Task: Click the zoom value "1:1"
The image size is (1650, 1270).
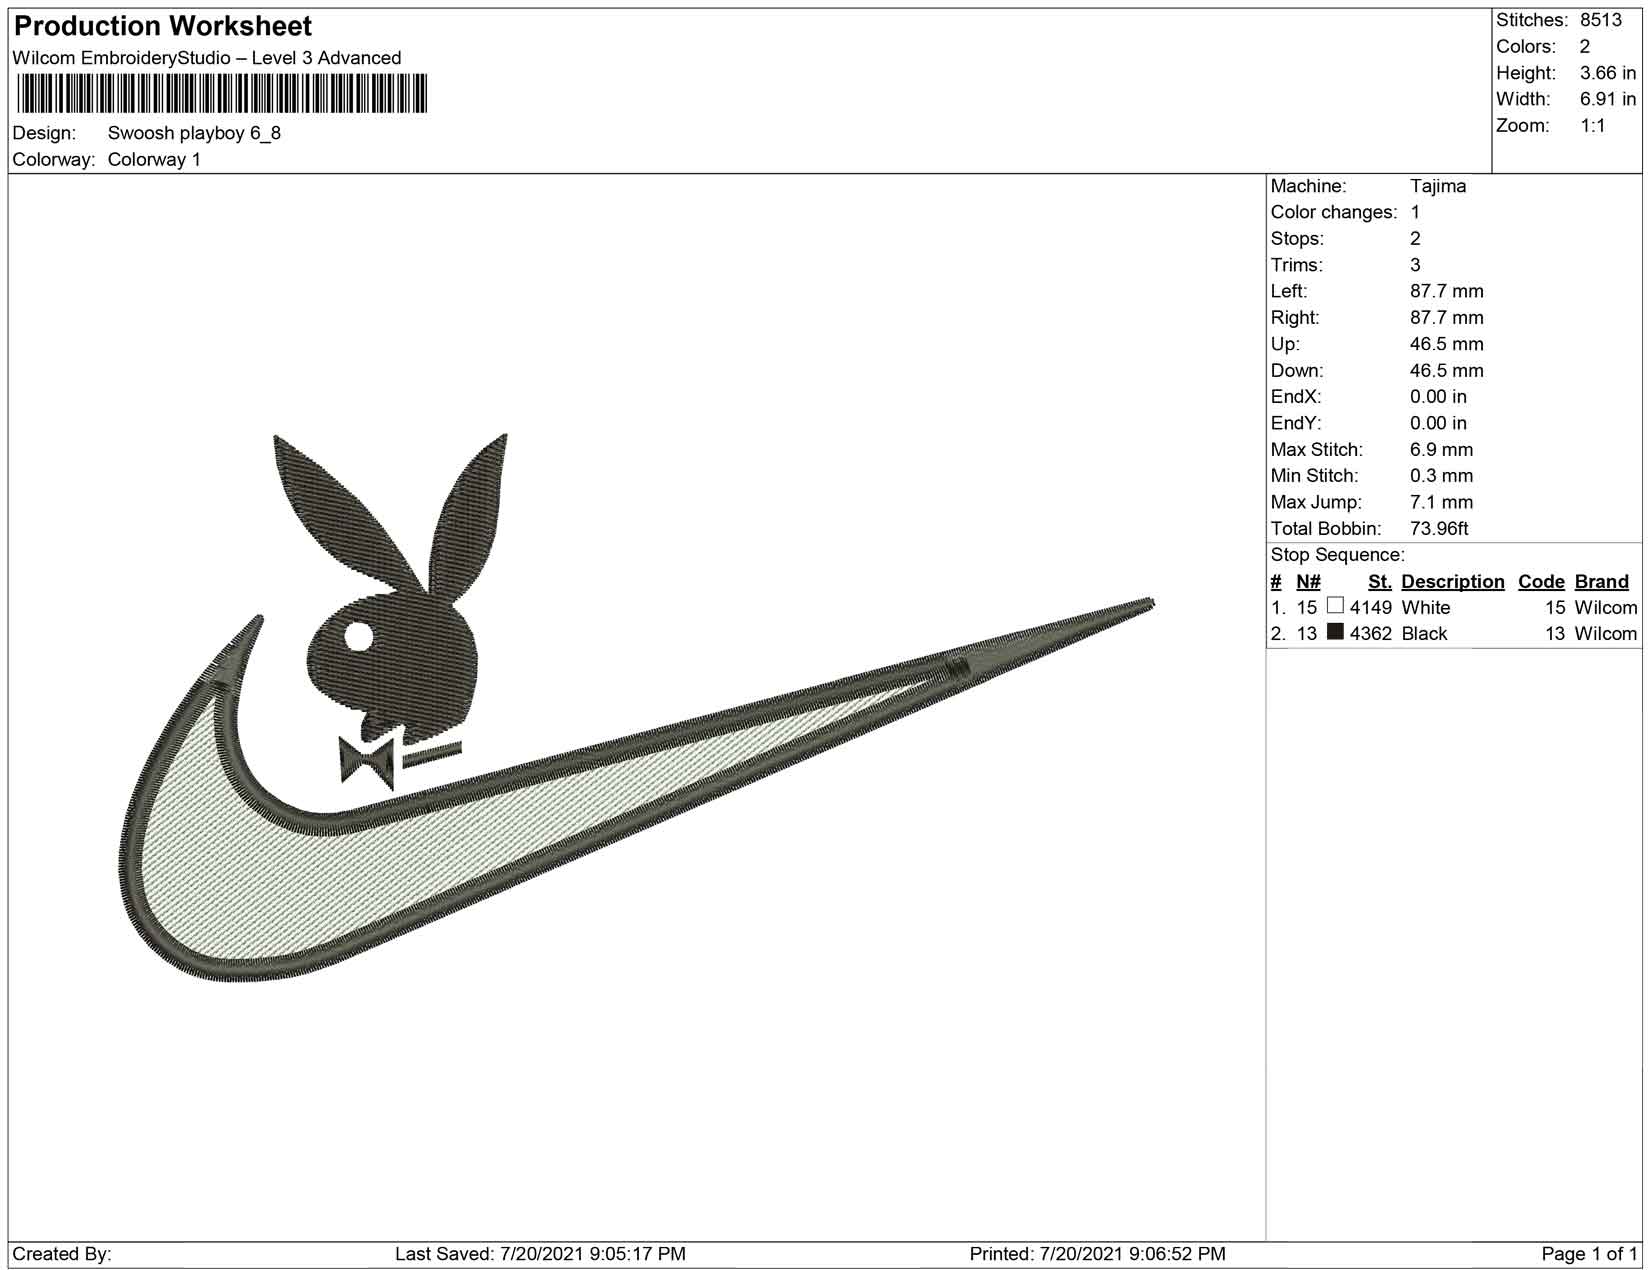Action: click(x=1593, y=126)
